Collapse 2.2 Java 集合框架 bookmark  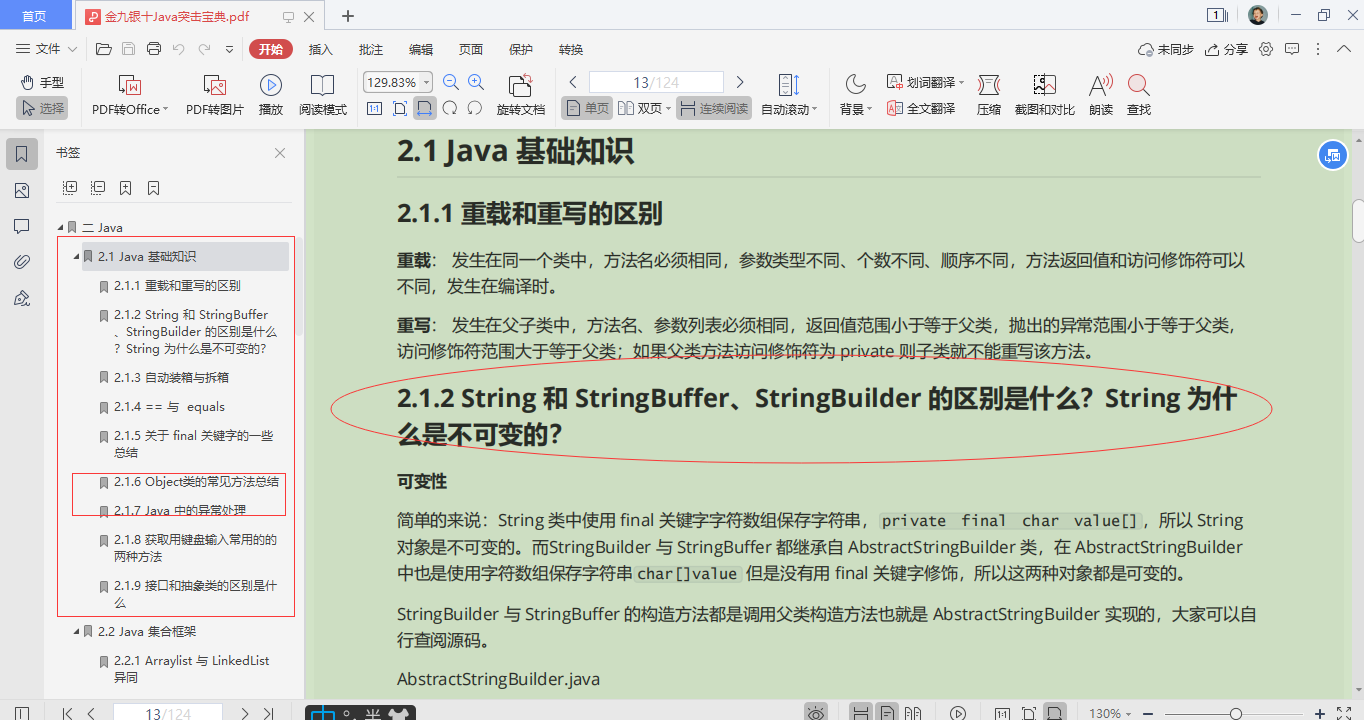76,632
